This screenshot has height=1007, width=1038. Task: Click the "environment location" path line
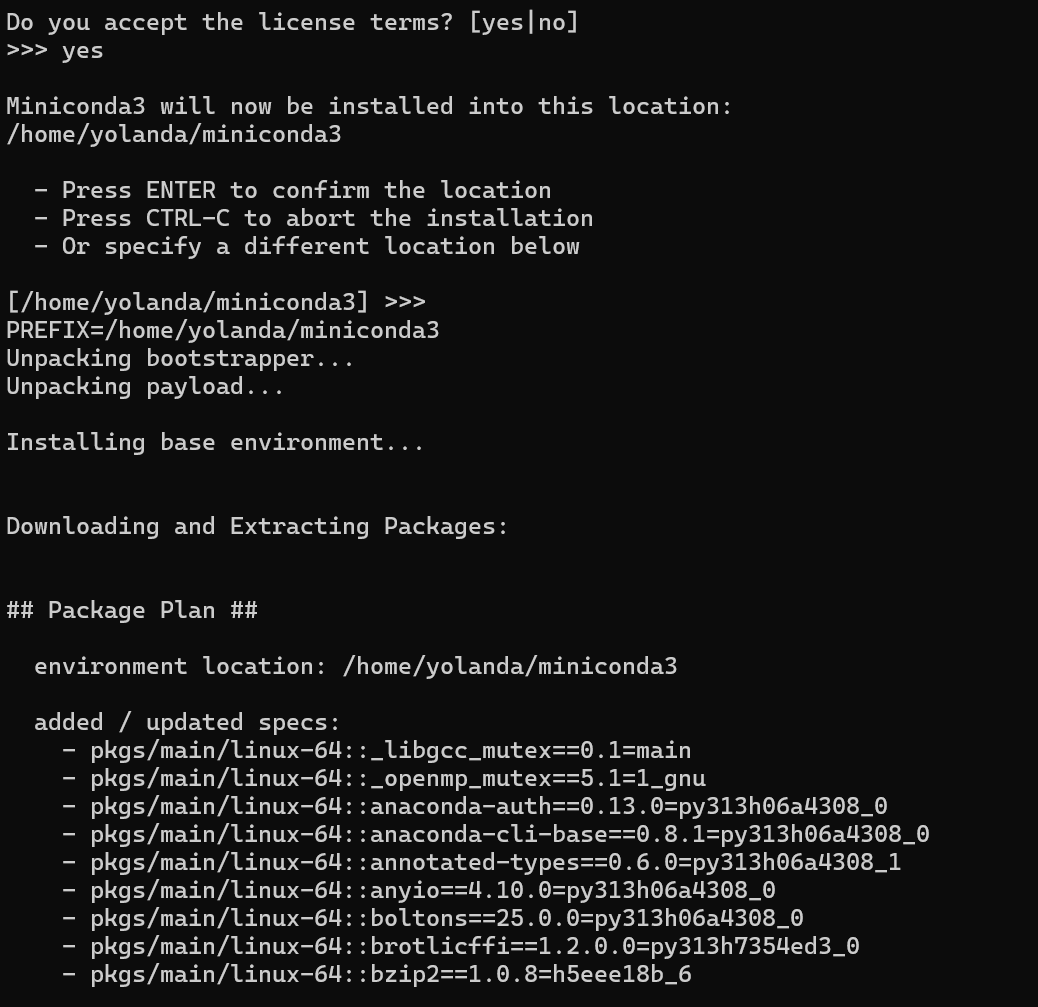355,666
